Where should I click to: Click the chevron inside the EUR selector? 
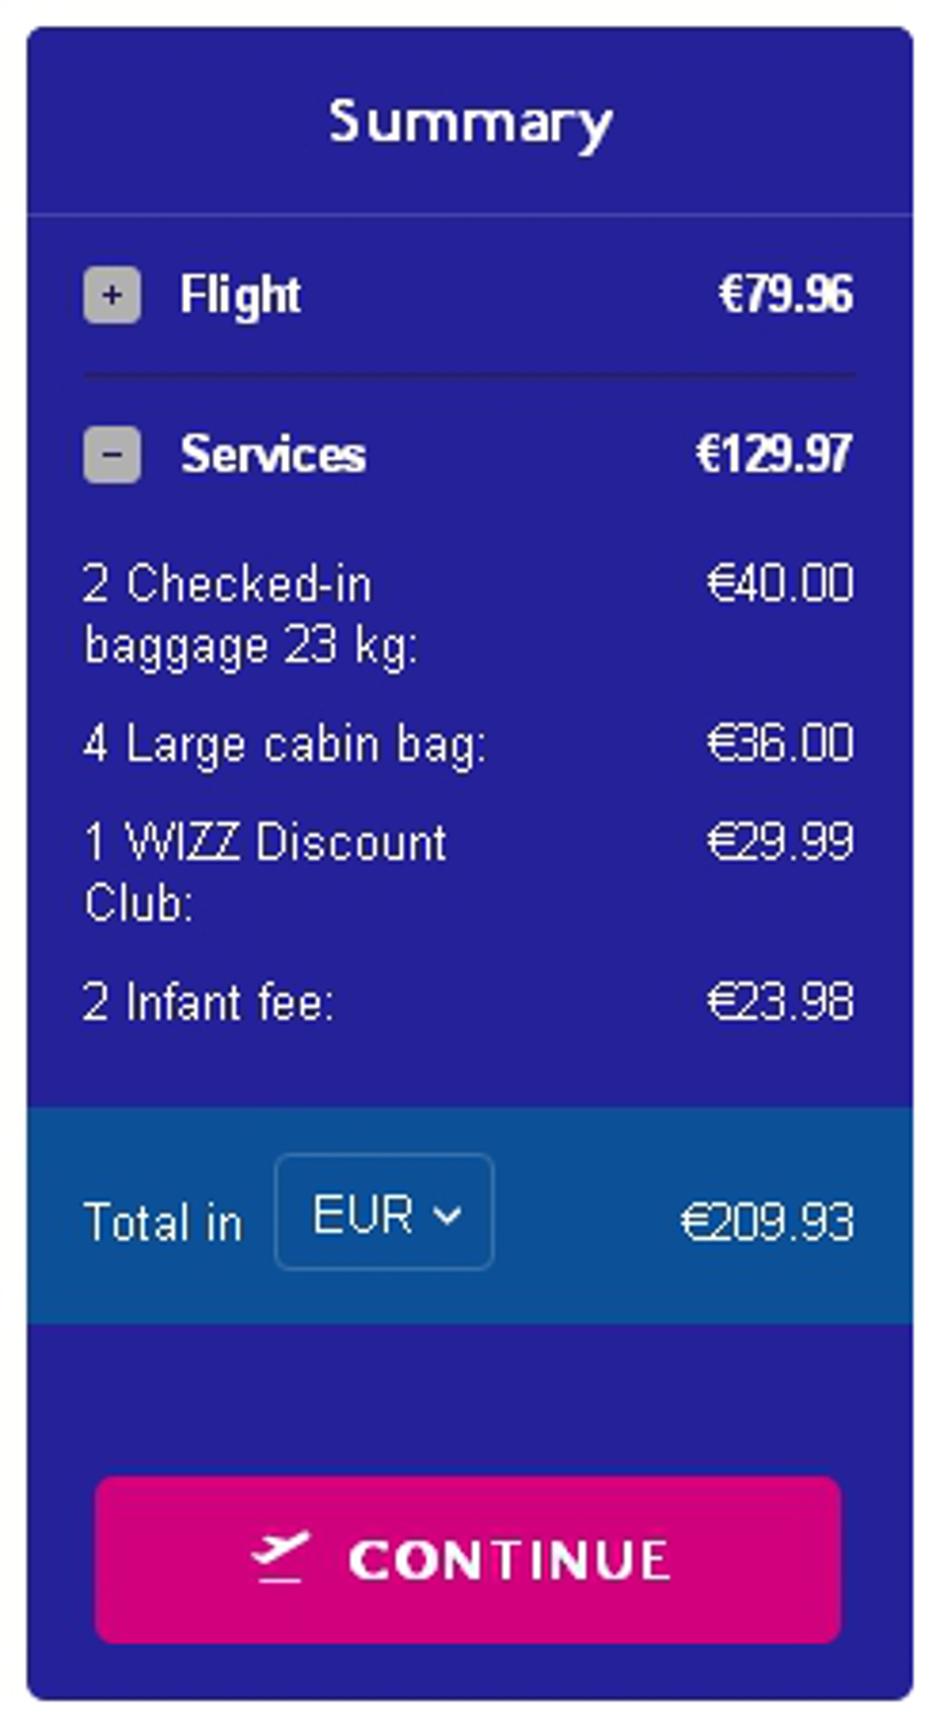point(447,1213)
